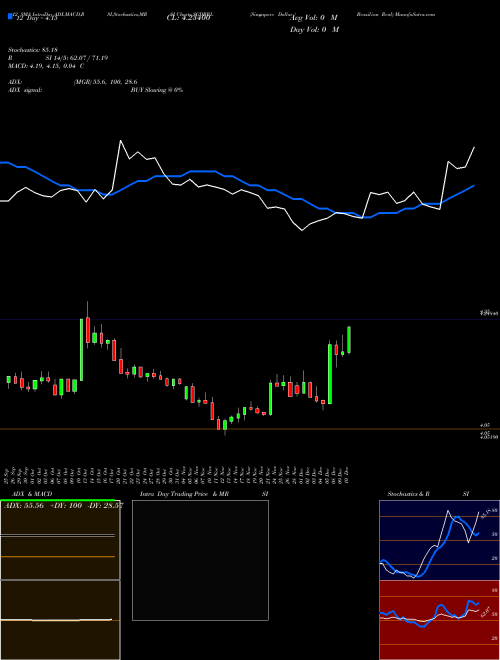Open the navy Stochastics mini chart
This screenshot has height=660, width=500.
pos(439,540)
